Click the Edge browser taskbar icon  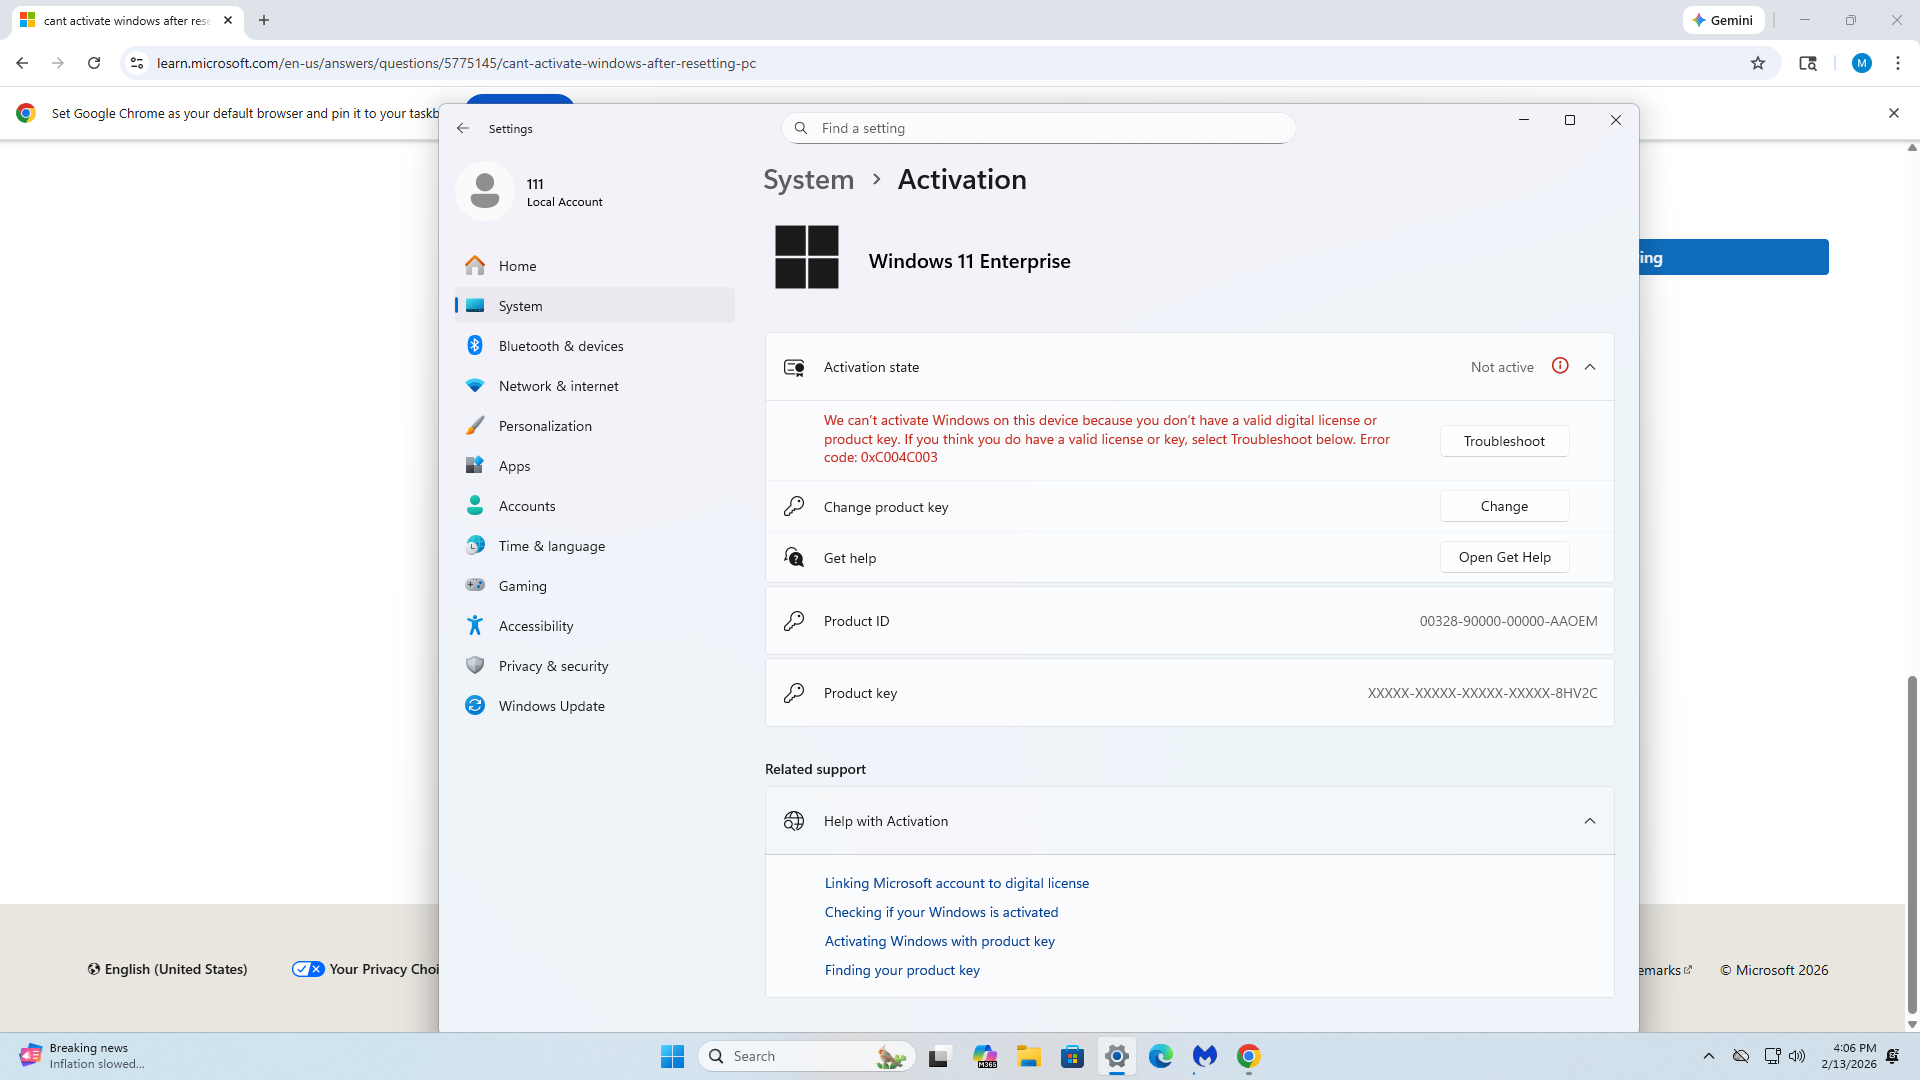(1160, 1056)
